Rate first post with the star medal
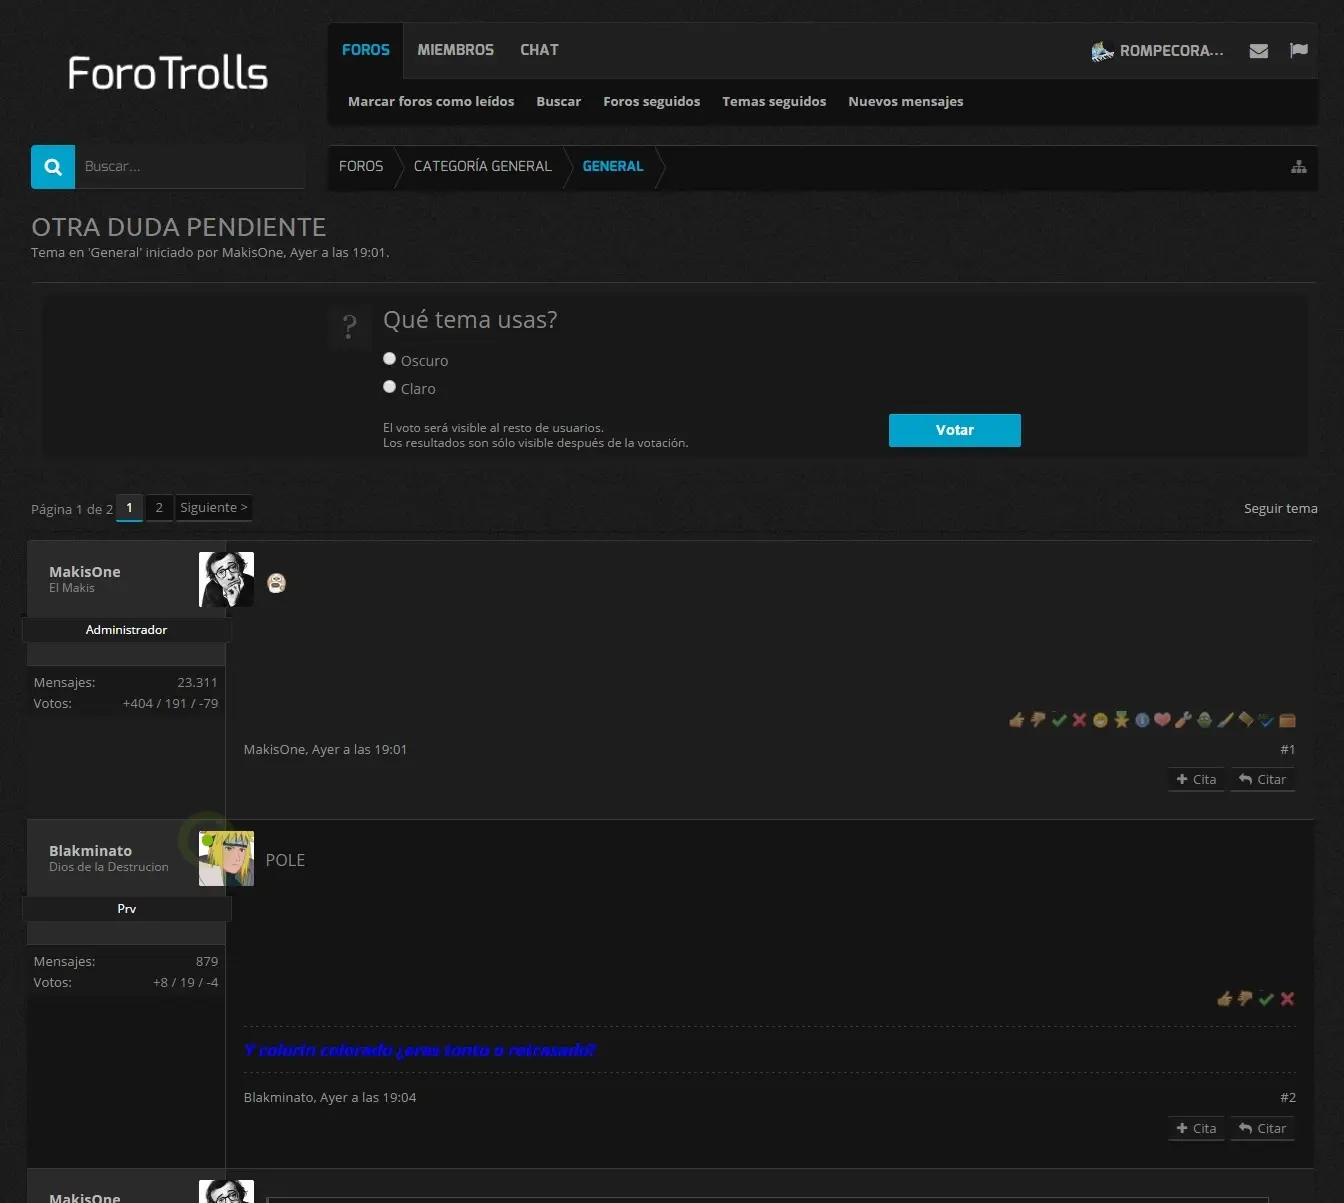 tap(1121, 719)
